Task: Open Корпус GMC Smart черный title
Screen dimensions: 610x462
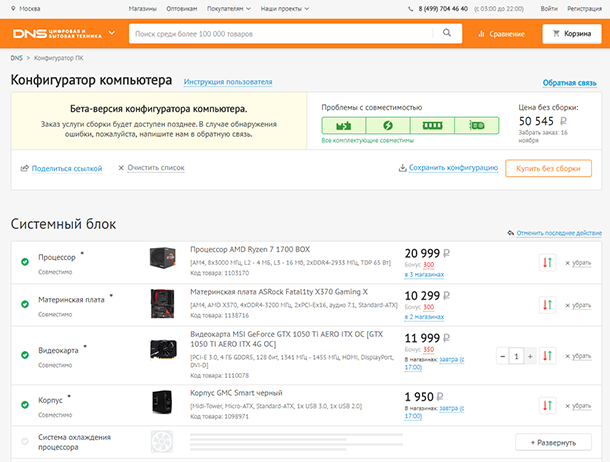Action: point(236,393)
